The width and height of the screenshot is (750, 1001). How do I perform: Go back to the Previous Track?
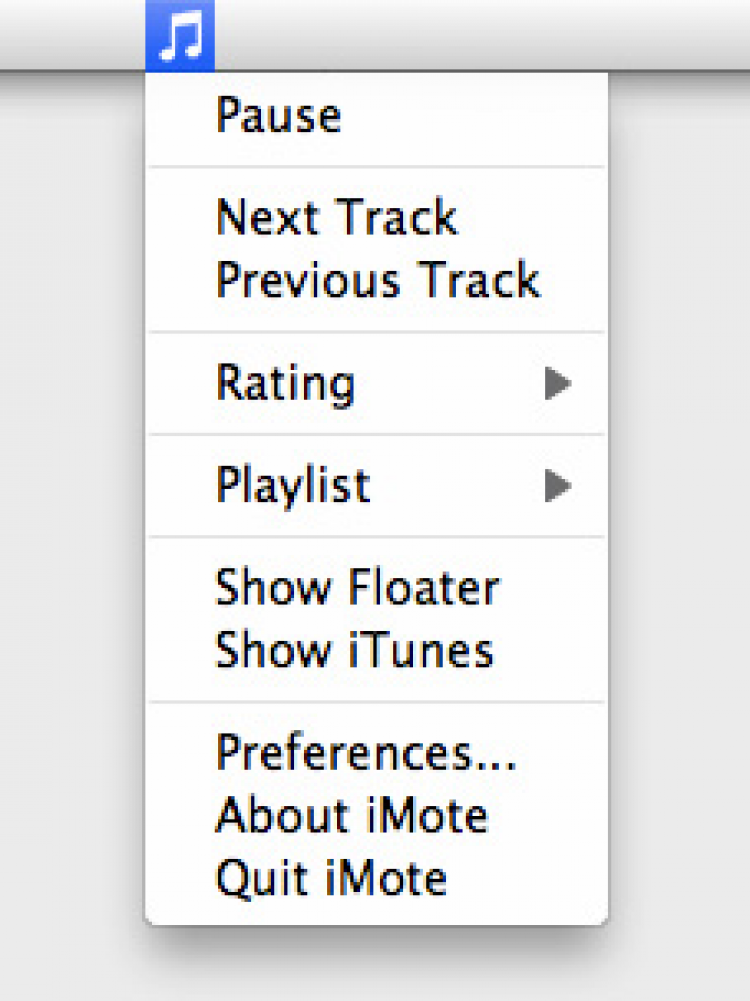(x=377, y=281)
